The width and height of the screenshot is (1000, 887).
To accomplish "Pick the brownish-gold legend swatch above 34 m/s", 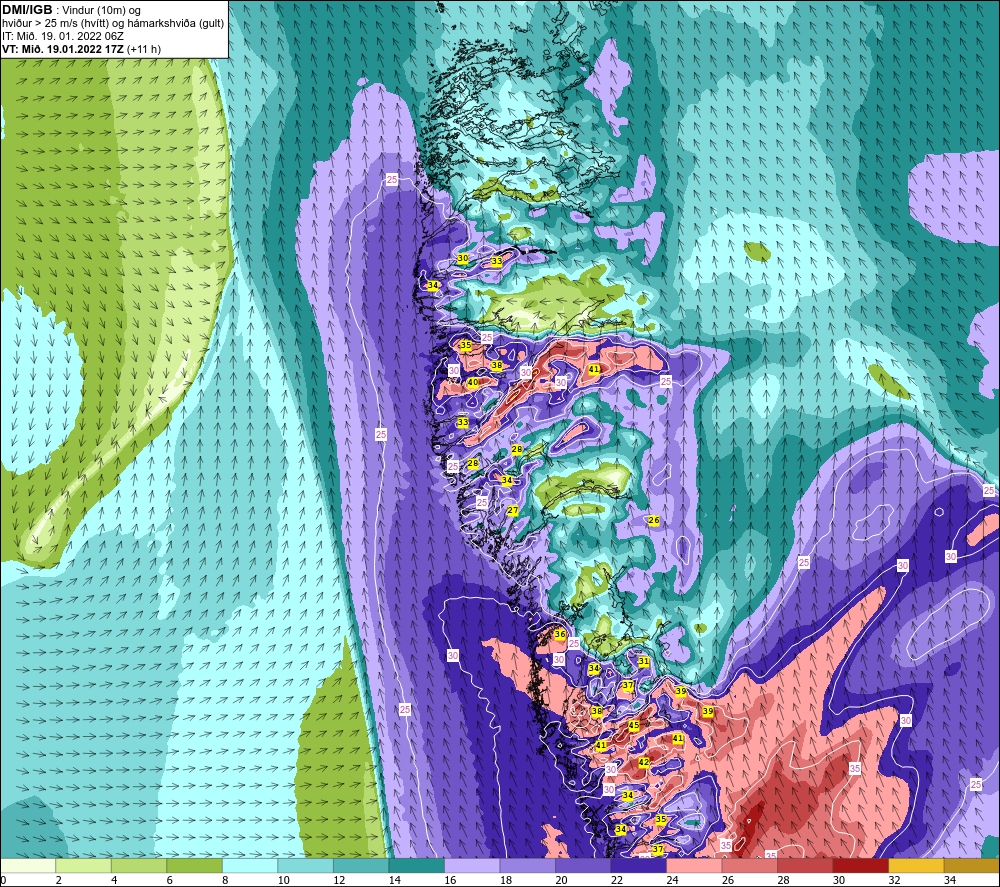I will (972, 866).
